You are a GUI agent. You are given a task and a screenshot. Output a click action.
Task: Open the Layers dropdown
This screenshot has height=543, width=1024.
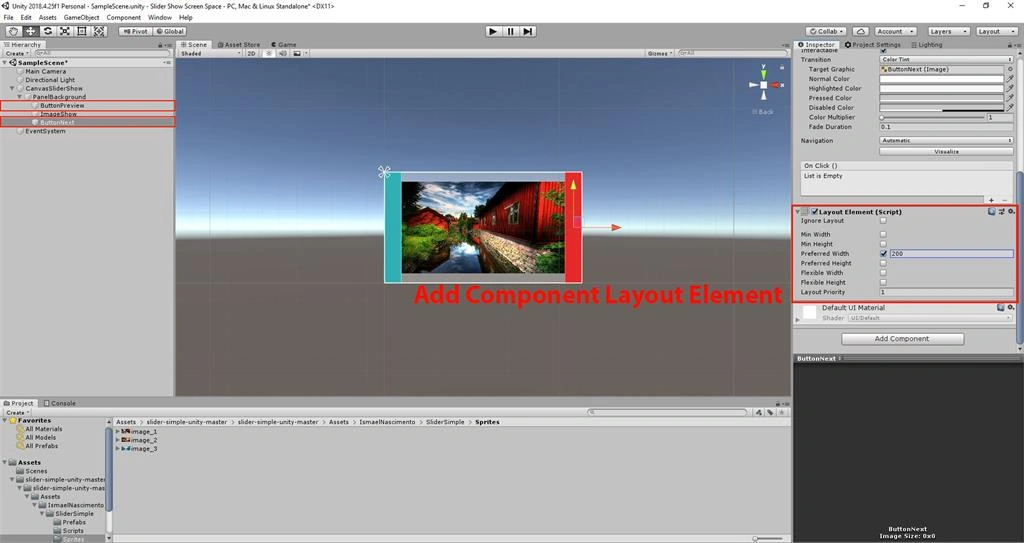[x=948, y=31]
